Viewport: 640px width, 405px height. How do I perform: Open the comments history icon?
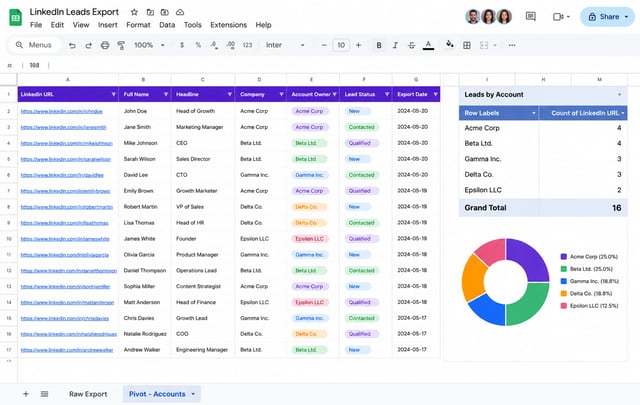click(531, 17)
